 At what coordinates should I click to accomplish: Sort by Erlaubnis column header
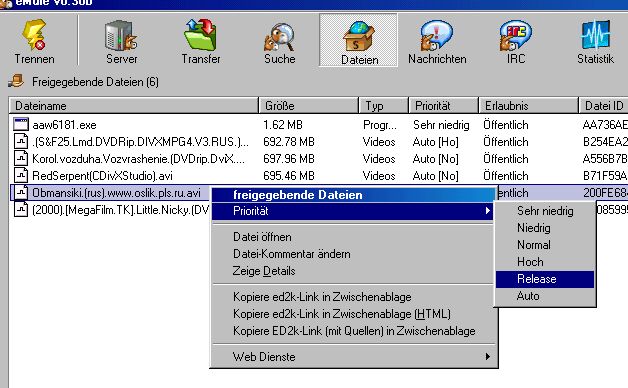click(529, 106)
